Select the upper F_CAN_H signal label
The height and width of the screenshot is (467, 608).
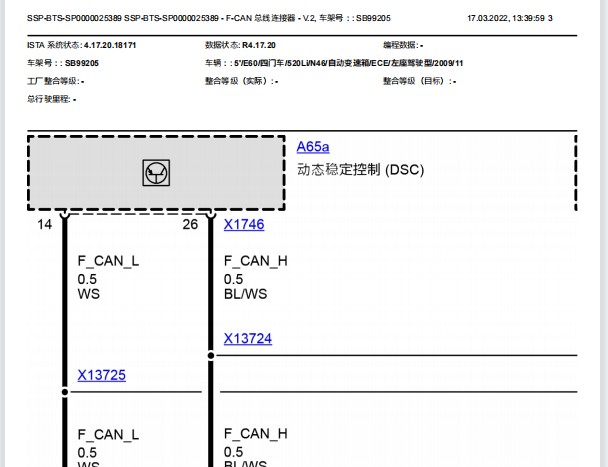[x=256, y=261]
